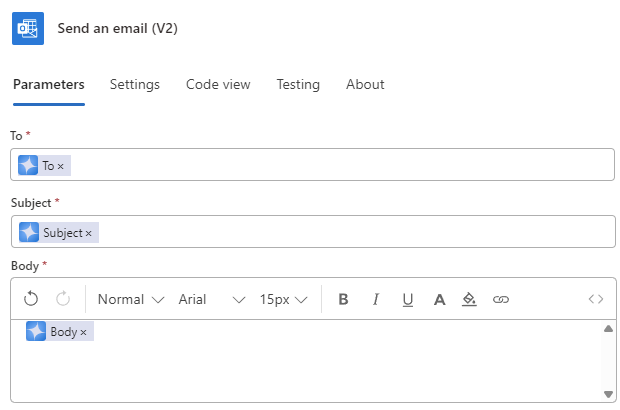Open the highlight fill color tool

[x=469, y=299]
